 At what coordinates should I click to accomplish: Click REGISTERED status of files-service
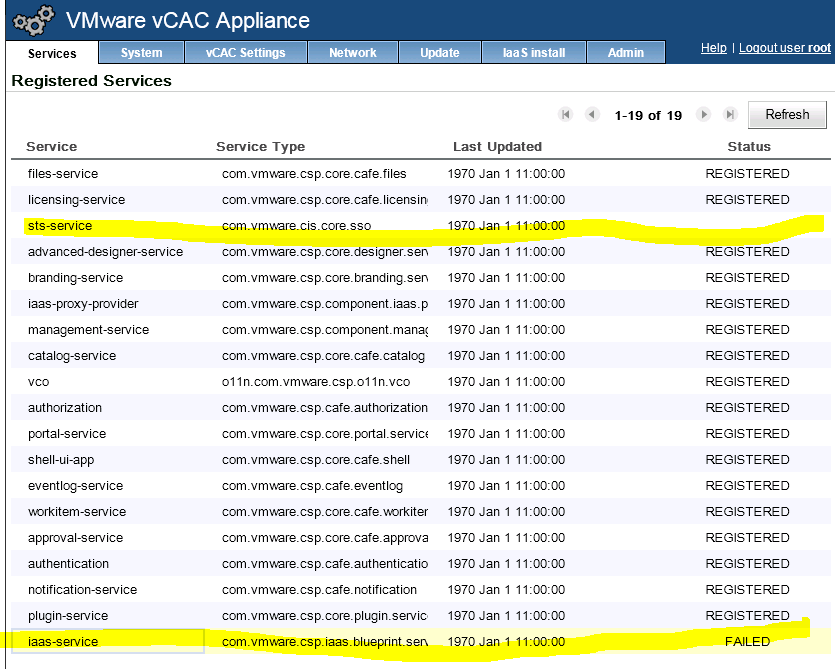pyautogui.click(x=748, y=174)
